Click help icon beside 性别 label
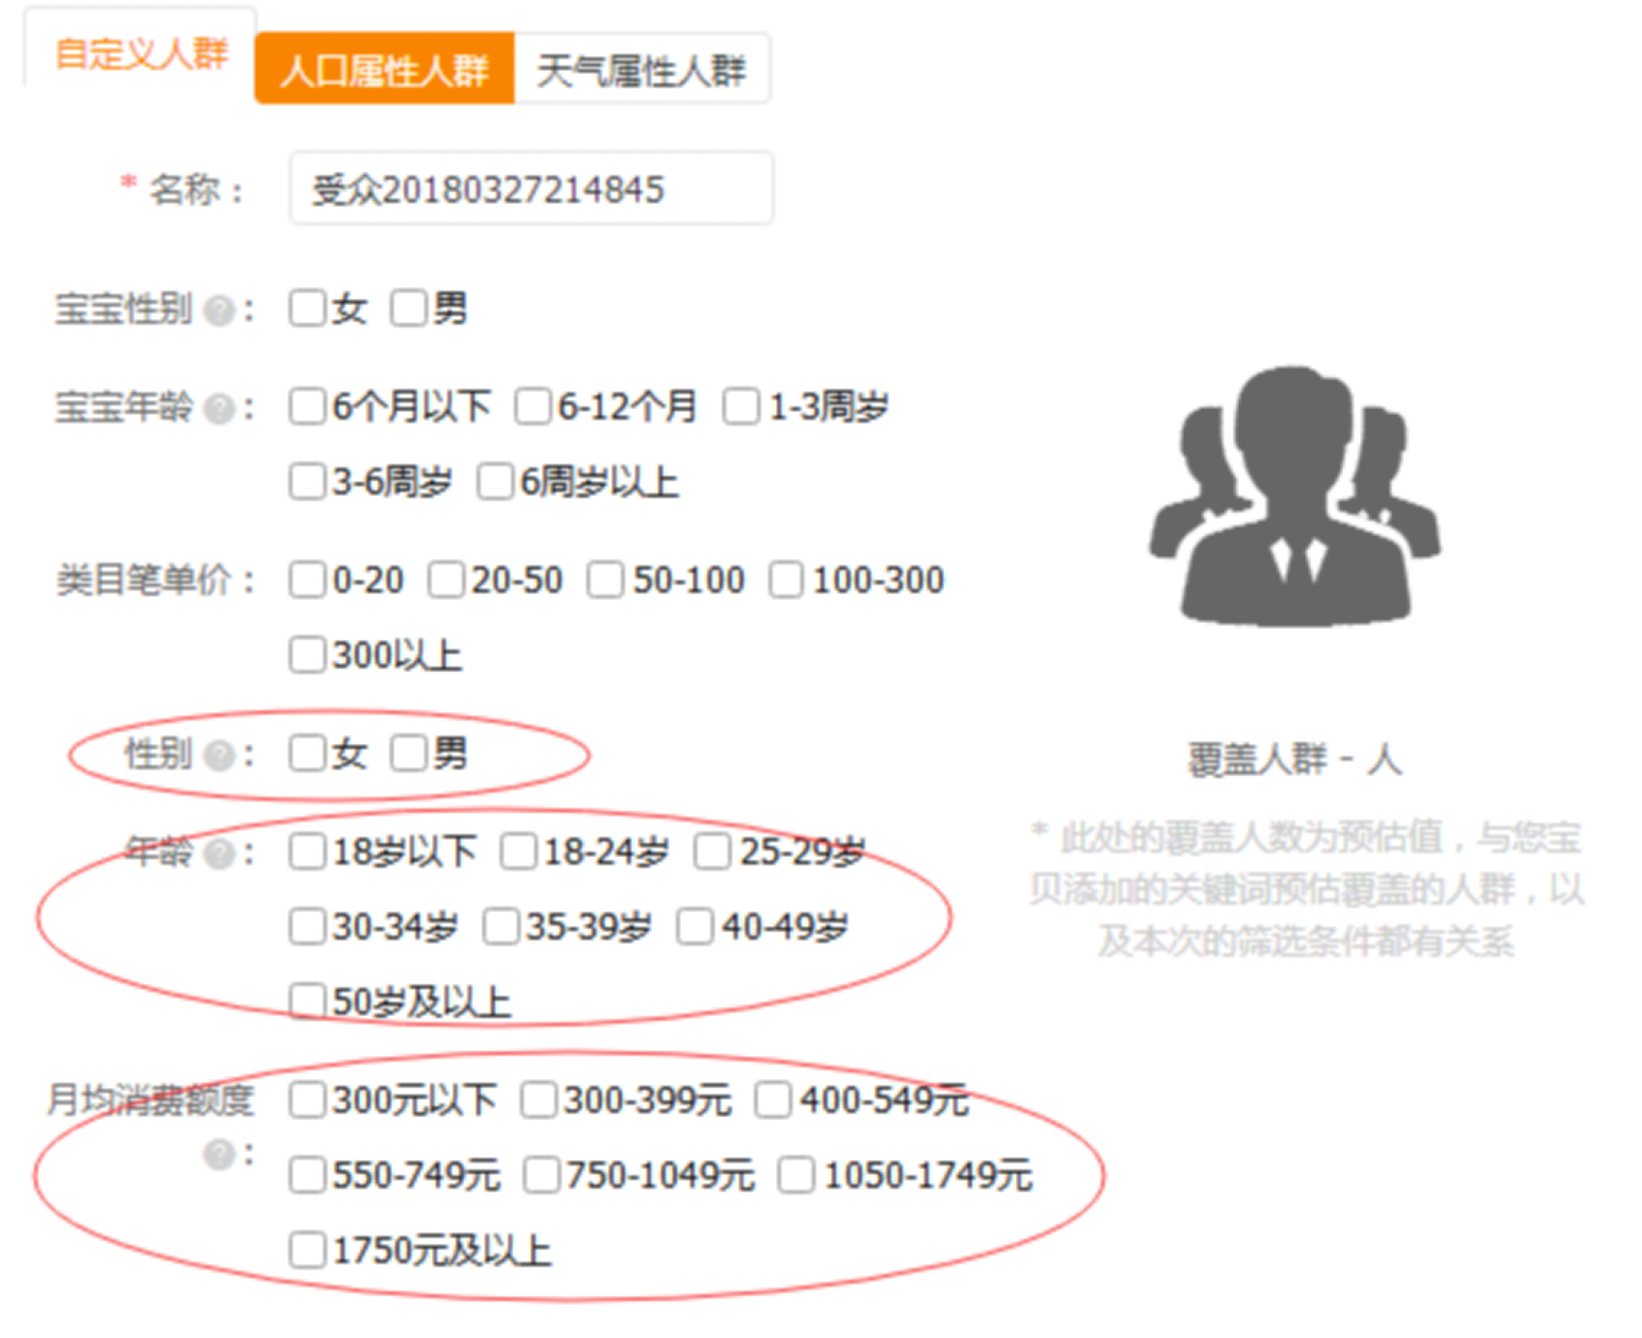 coord(219,755)
